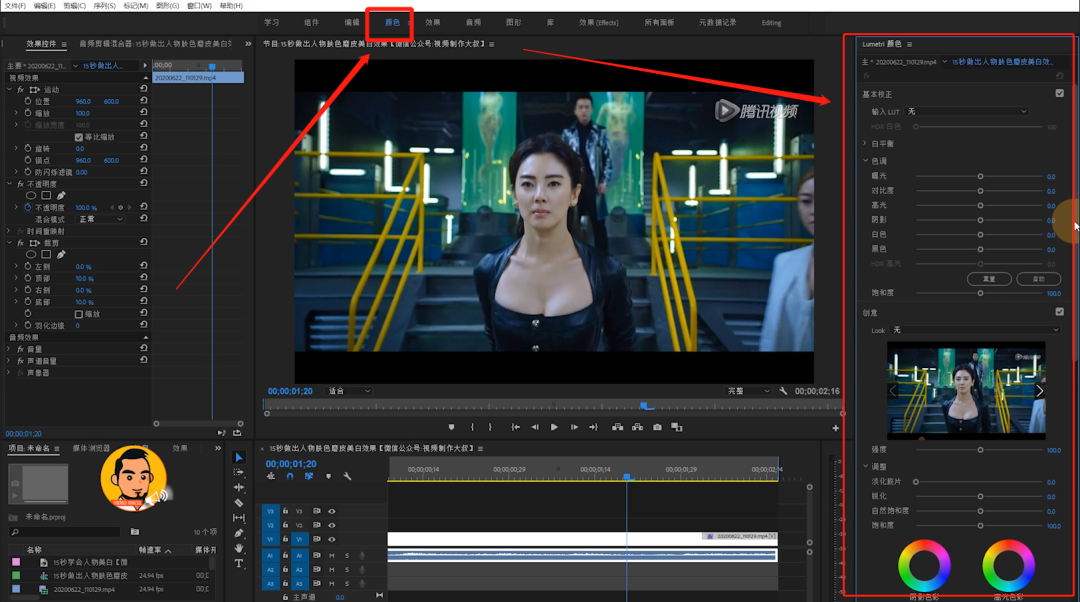Click the opacity Pen mask tool
This screenshot has width=1080, height=602.
tap(61, 196)
